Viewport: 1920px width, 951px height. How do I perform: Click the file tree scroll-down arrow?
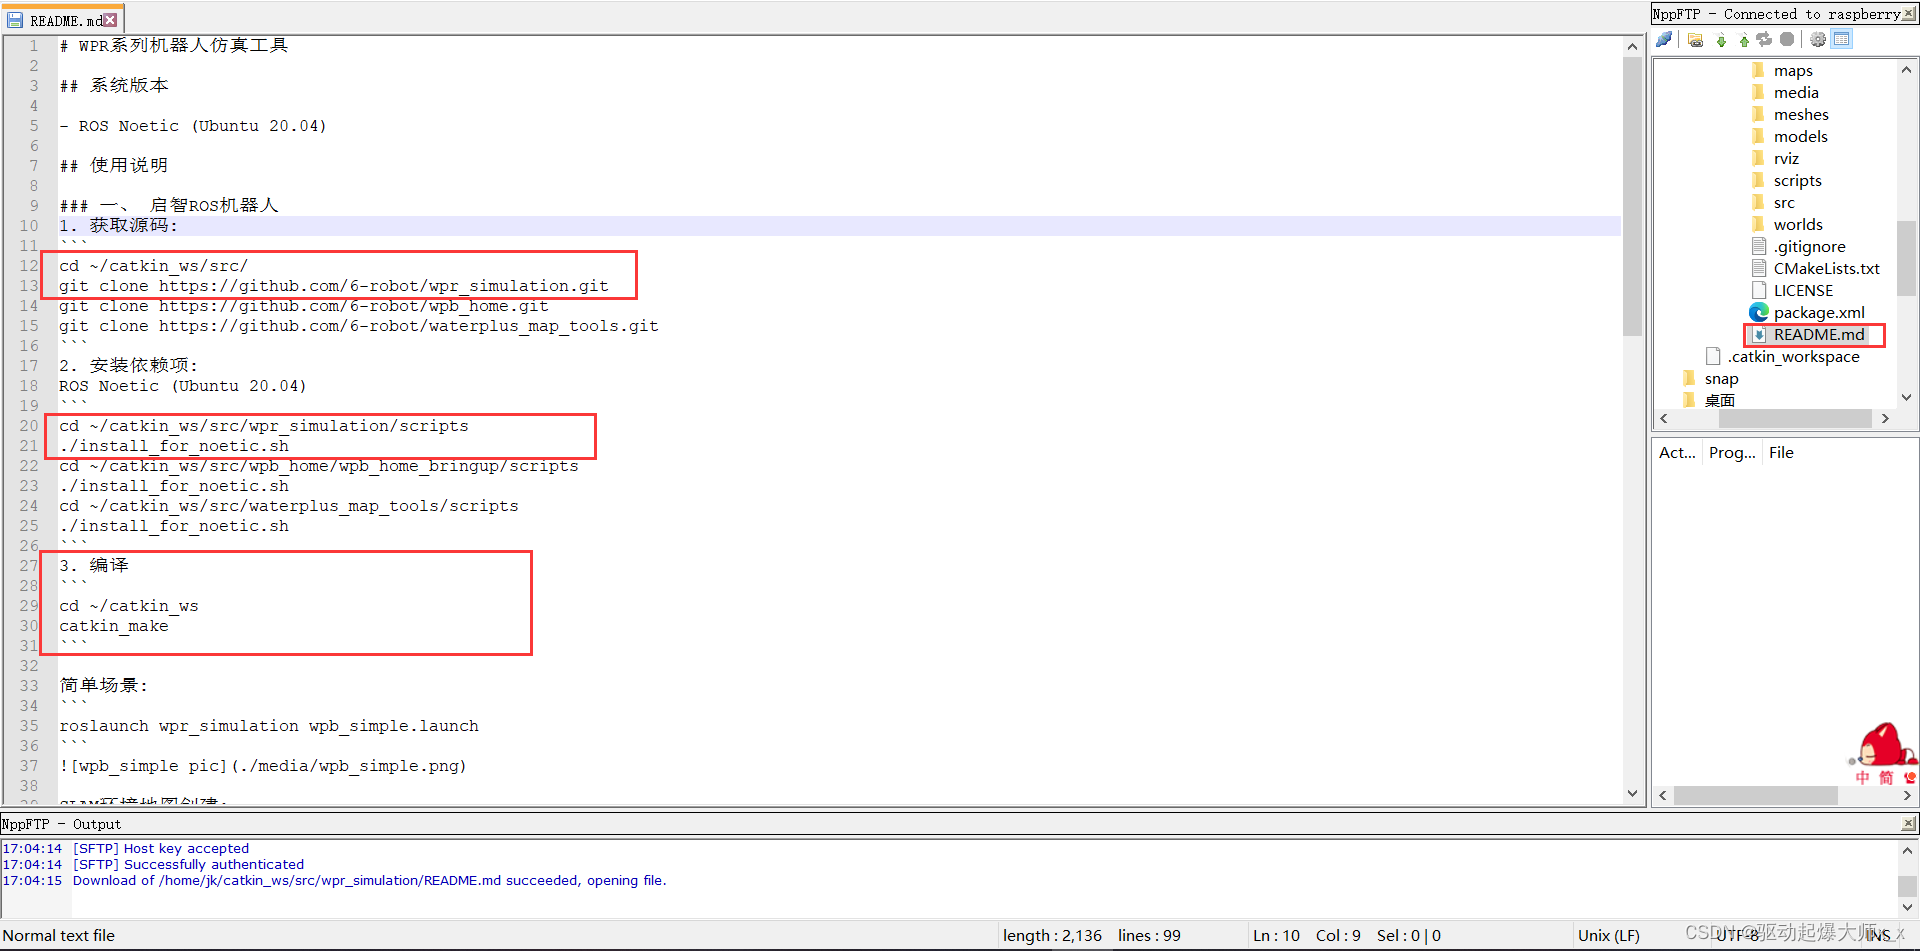click(1906, 397)
